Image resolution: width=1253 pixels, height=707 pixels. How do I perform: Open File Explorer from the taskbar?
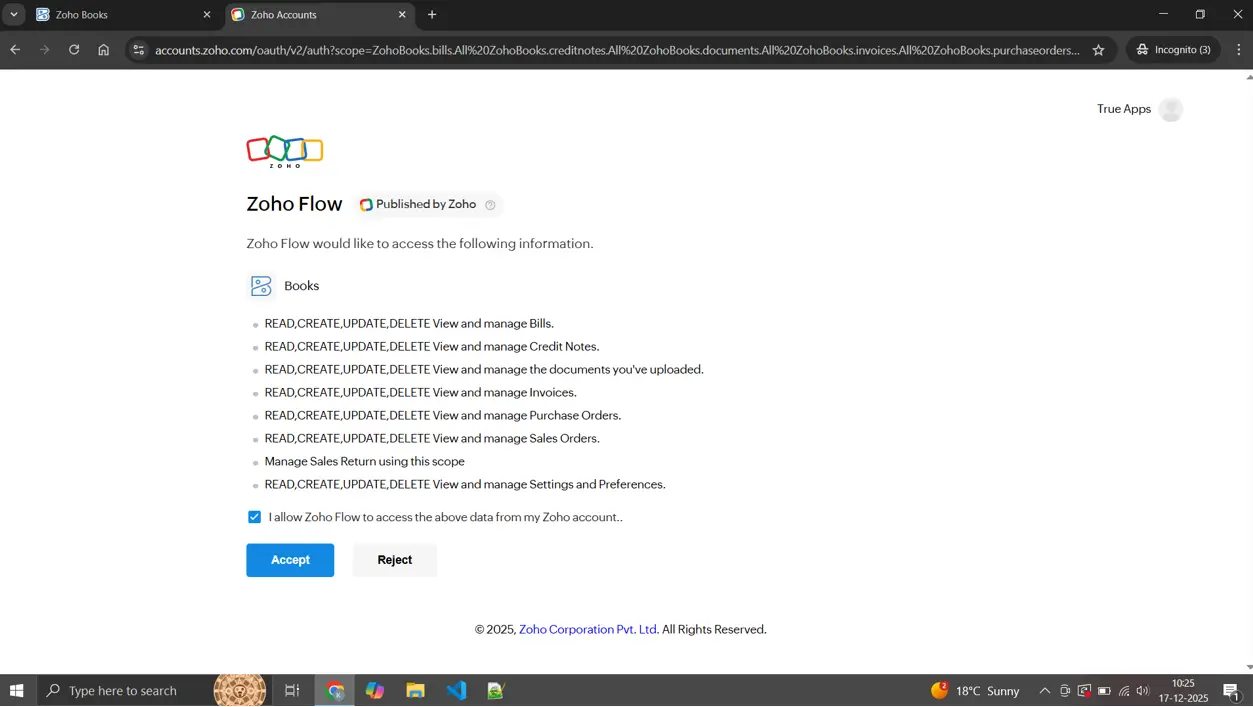(x=415, y=690)
